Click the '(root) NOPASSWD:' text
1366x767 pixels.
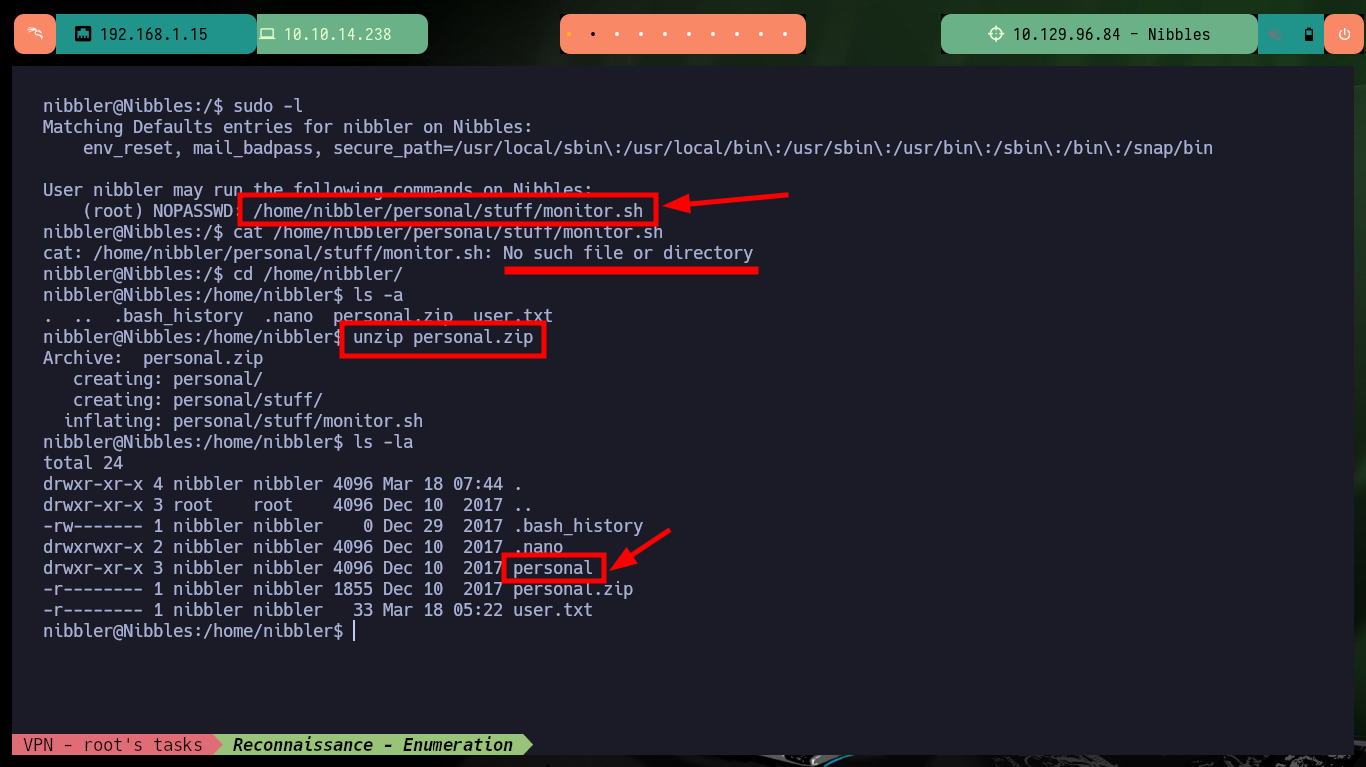(163, 211)
